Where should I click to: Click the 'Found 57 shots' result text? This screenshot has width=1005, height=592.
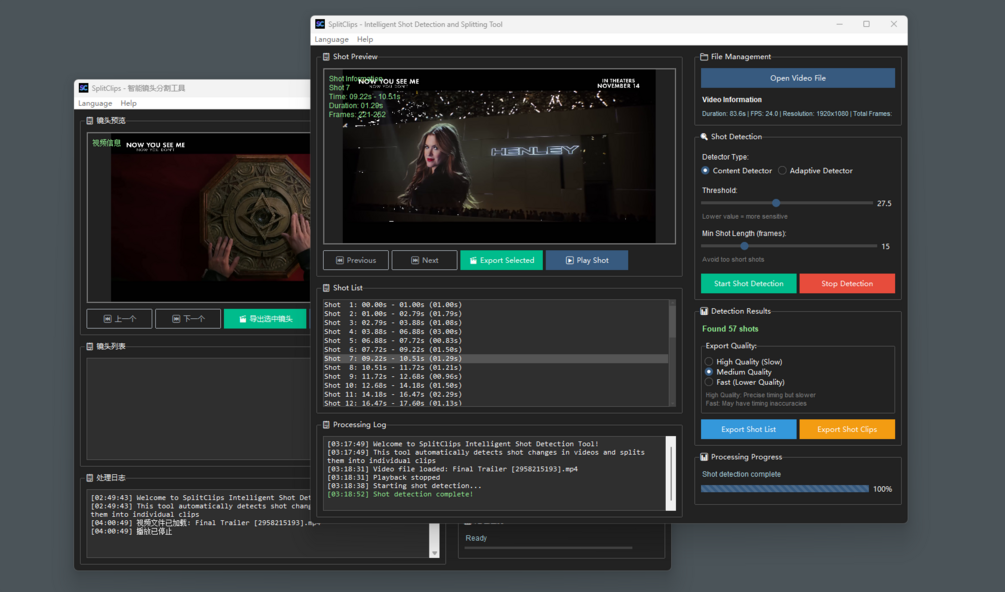[x=730, y=329]
